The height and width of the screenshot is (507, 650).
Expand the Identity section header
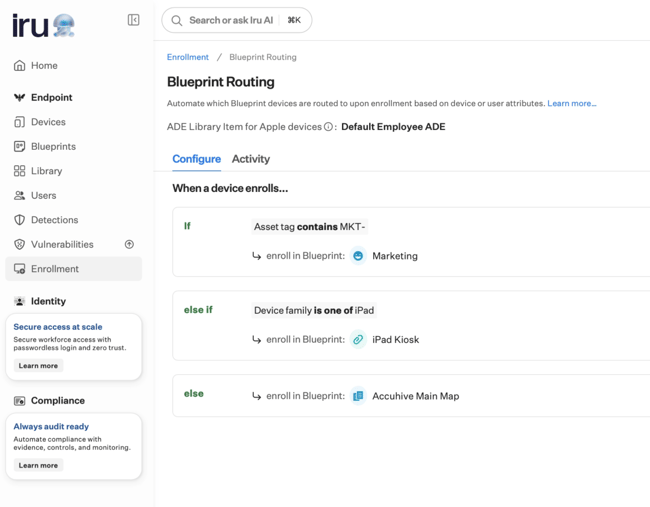tap(48, 301)
